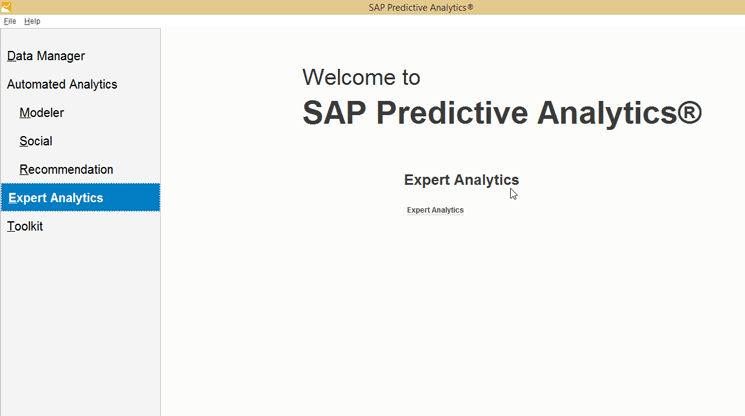Image resolution: width=745 pixels, height=416 pixels.
Task: Select Automated Analytics in the sidebar
Action: 62,84
